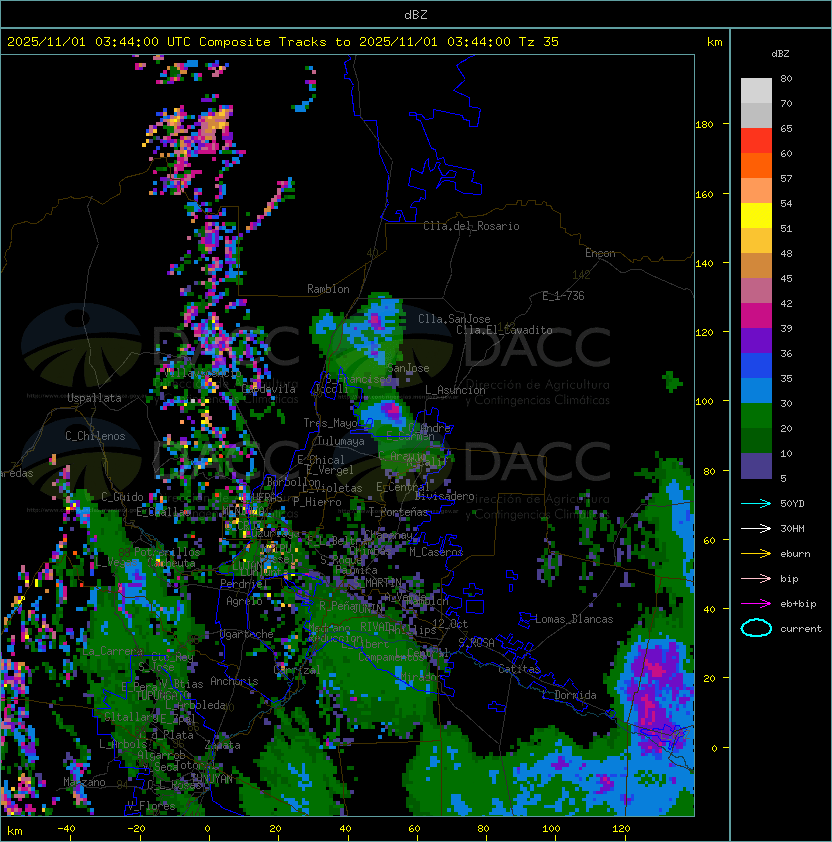Click the 'V_Flores' map label
The image size is (832, 842).
click(x=151, y=806)
